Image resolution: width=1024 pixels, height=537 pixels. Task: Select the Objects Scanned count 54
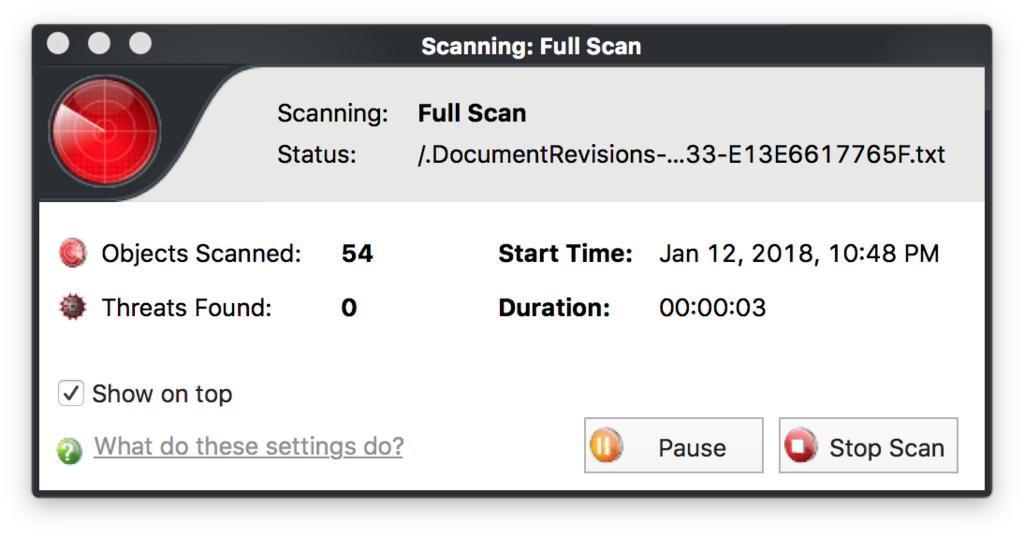(x=357, y=253)
